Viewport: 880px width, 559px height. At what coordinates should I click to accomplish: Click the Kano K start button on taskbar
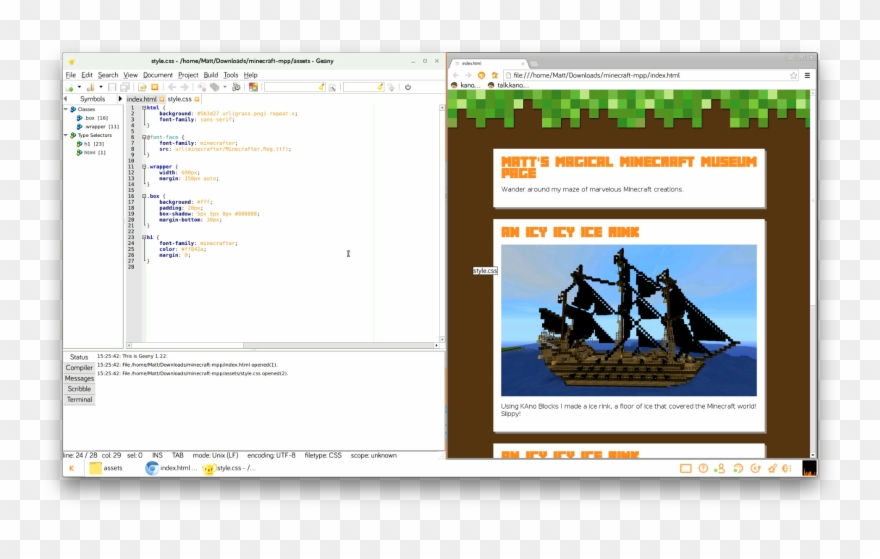72,468
